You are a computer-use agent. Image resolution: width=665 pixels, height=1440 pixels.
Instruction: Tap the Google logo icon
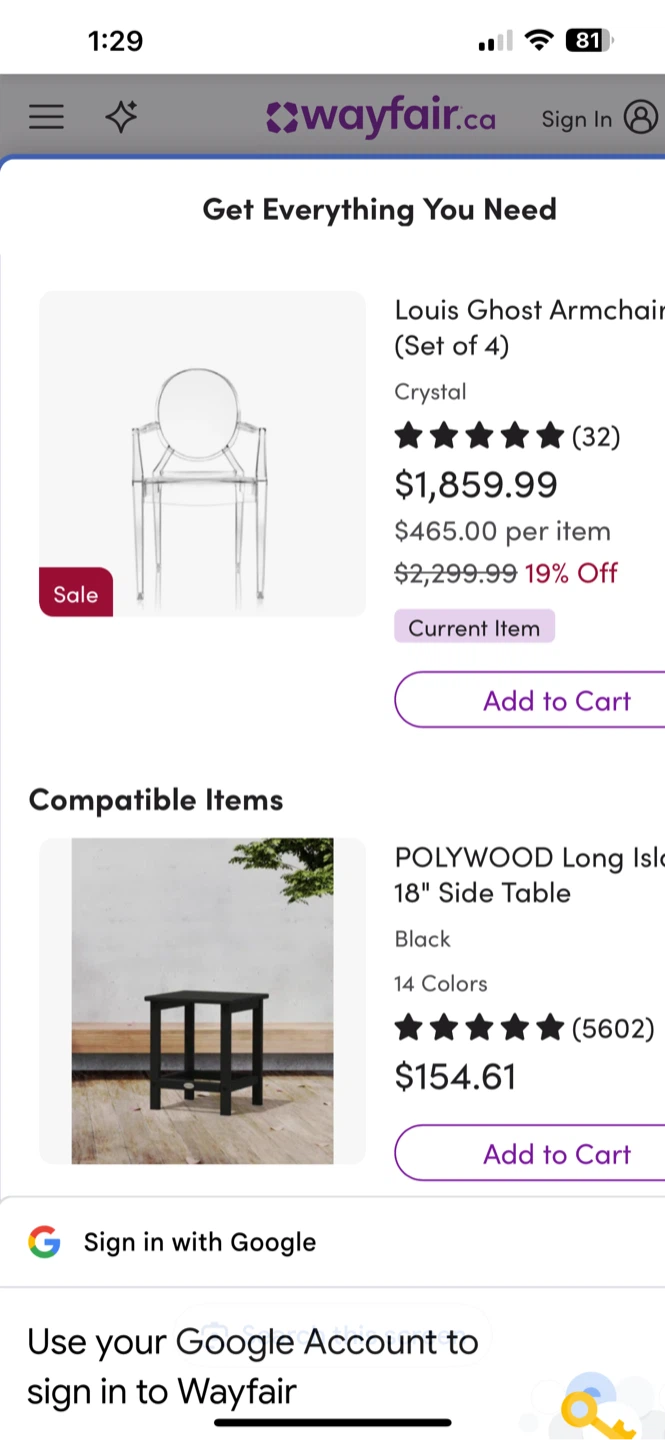pyautogui.click(x=44, y=1242)
